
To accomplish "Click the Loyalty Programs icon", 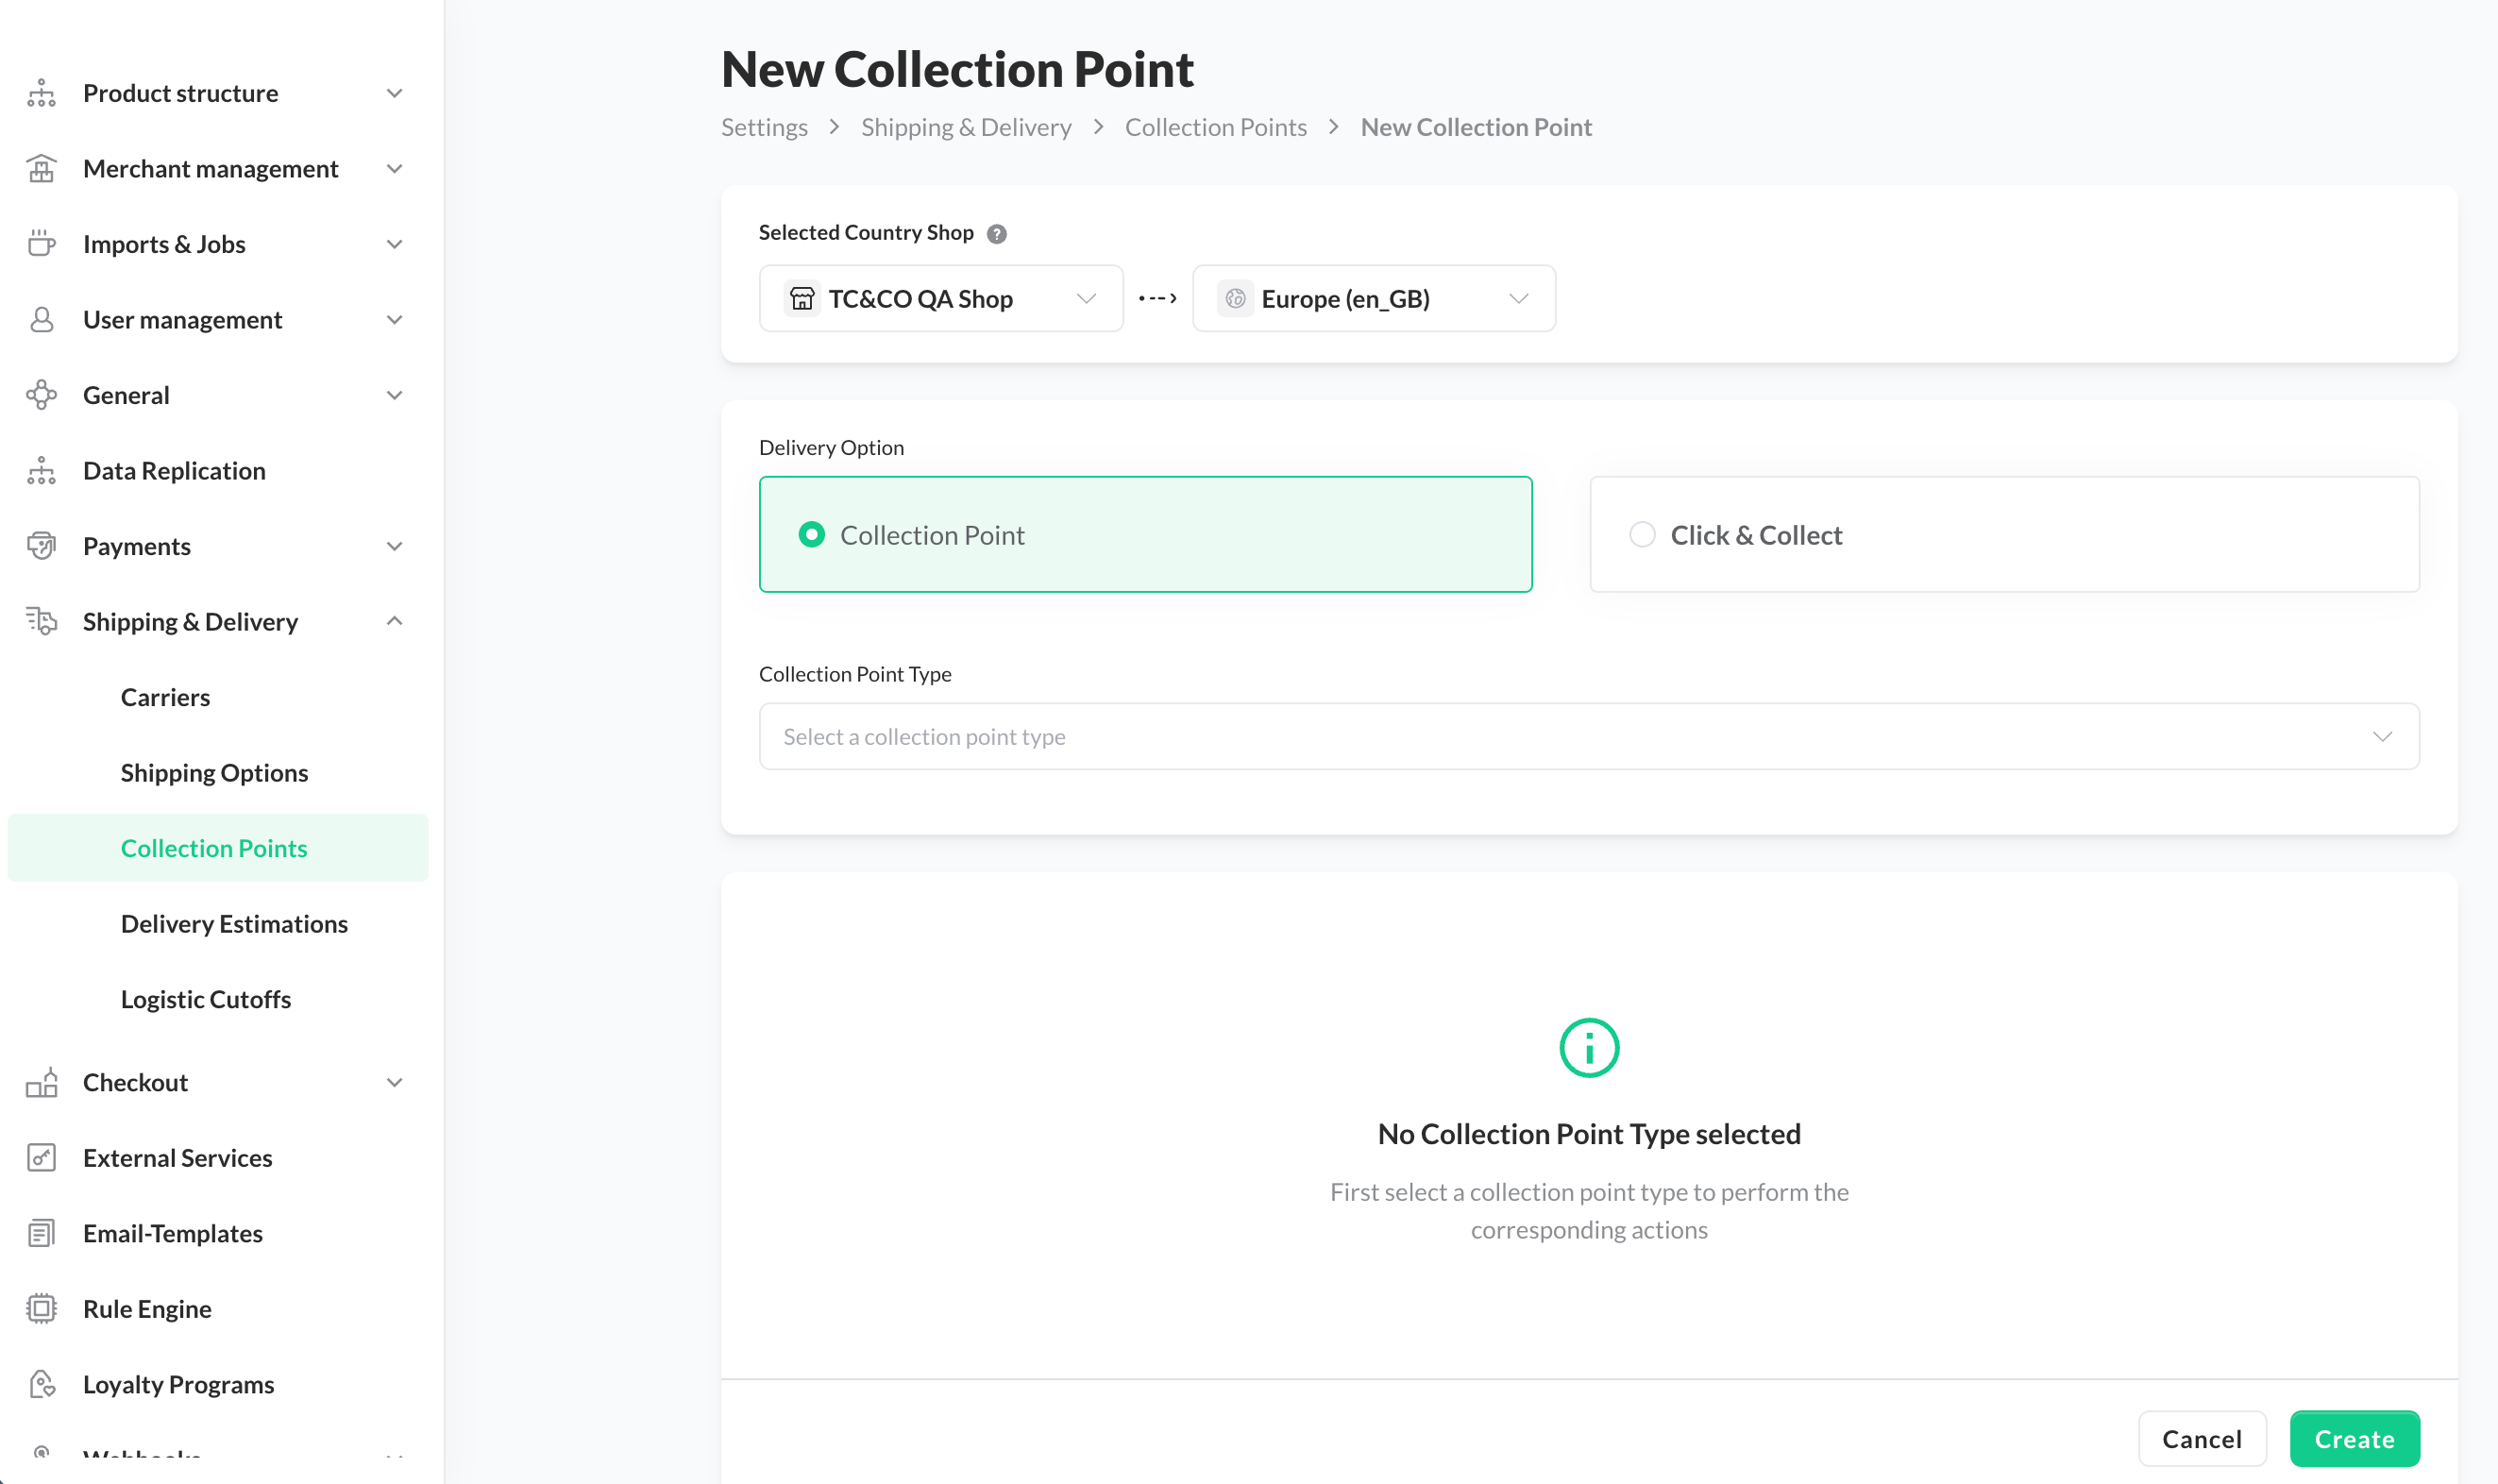I will coord(41,1384).
